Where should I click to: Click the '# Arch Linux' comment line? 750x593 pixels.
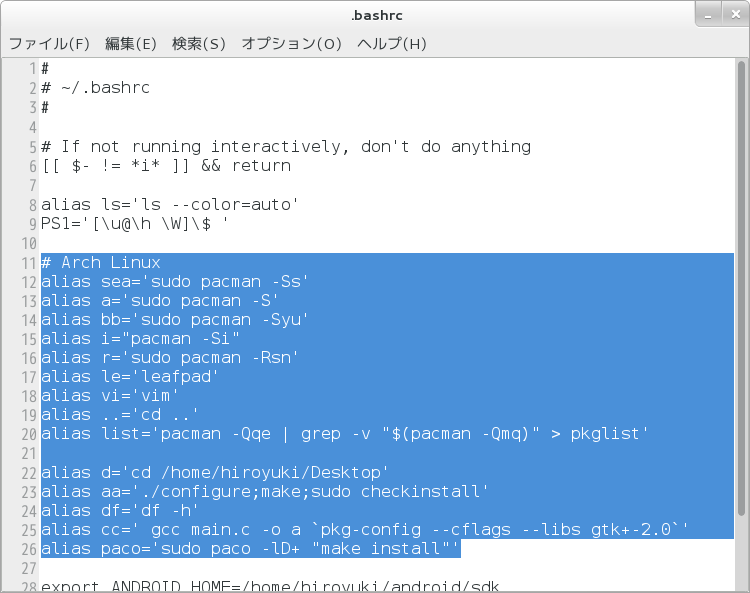tap(101, 263)
